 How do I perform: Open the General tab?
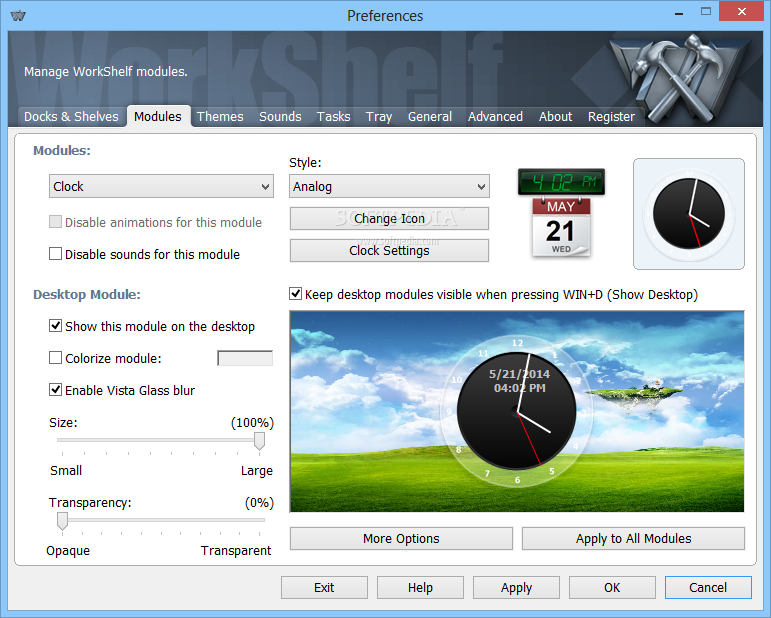pyautogui.click(x=430, y=117)
